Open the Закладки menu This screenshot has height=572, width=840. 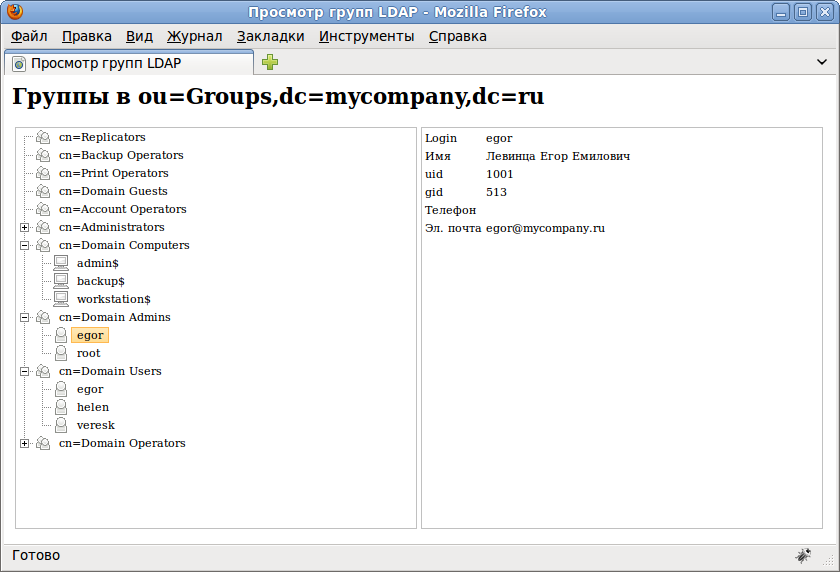coord(270,36)
